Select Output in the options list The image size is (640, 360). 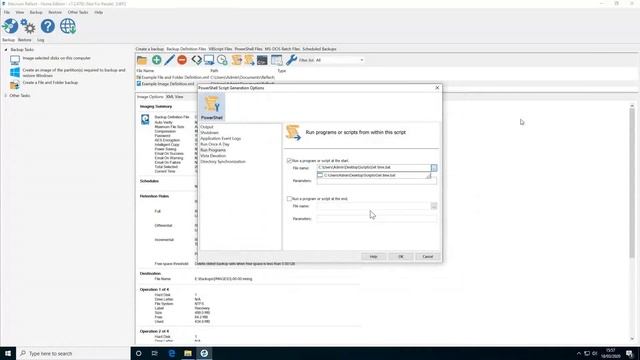point(207,127)
